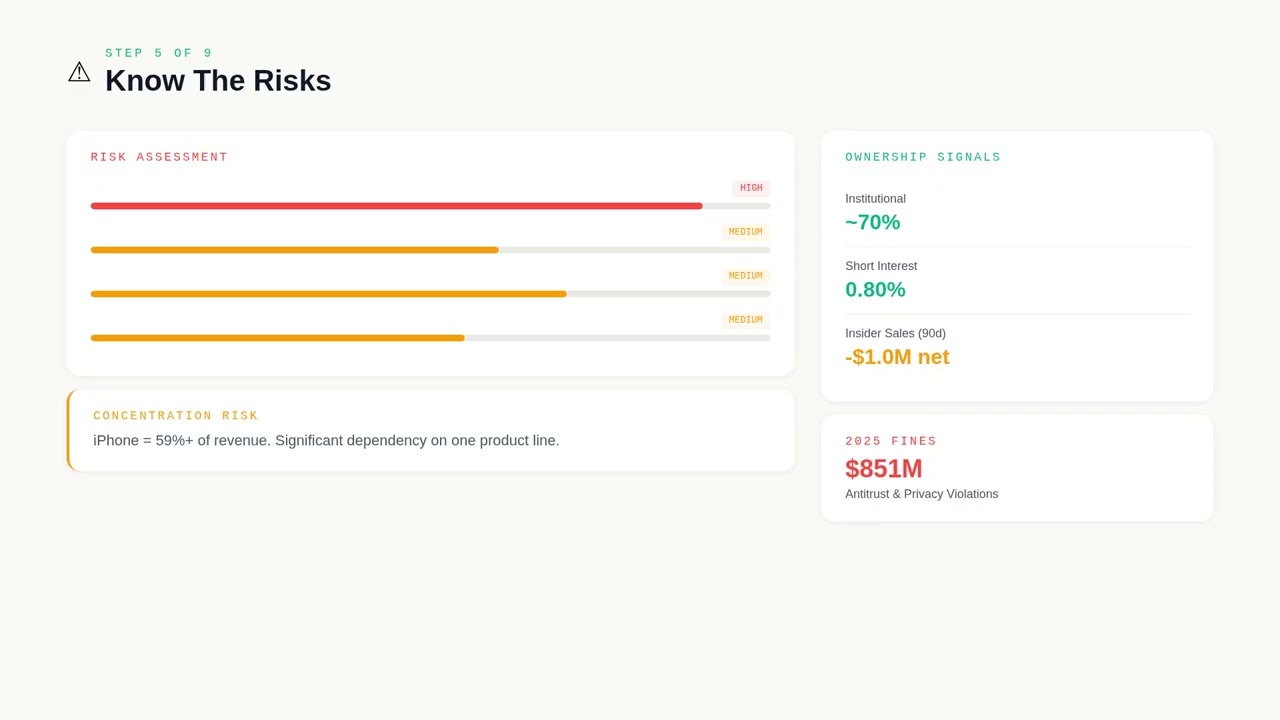Click the 'Institutional' label
1280x720 pixels.
coord(875,199)
